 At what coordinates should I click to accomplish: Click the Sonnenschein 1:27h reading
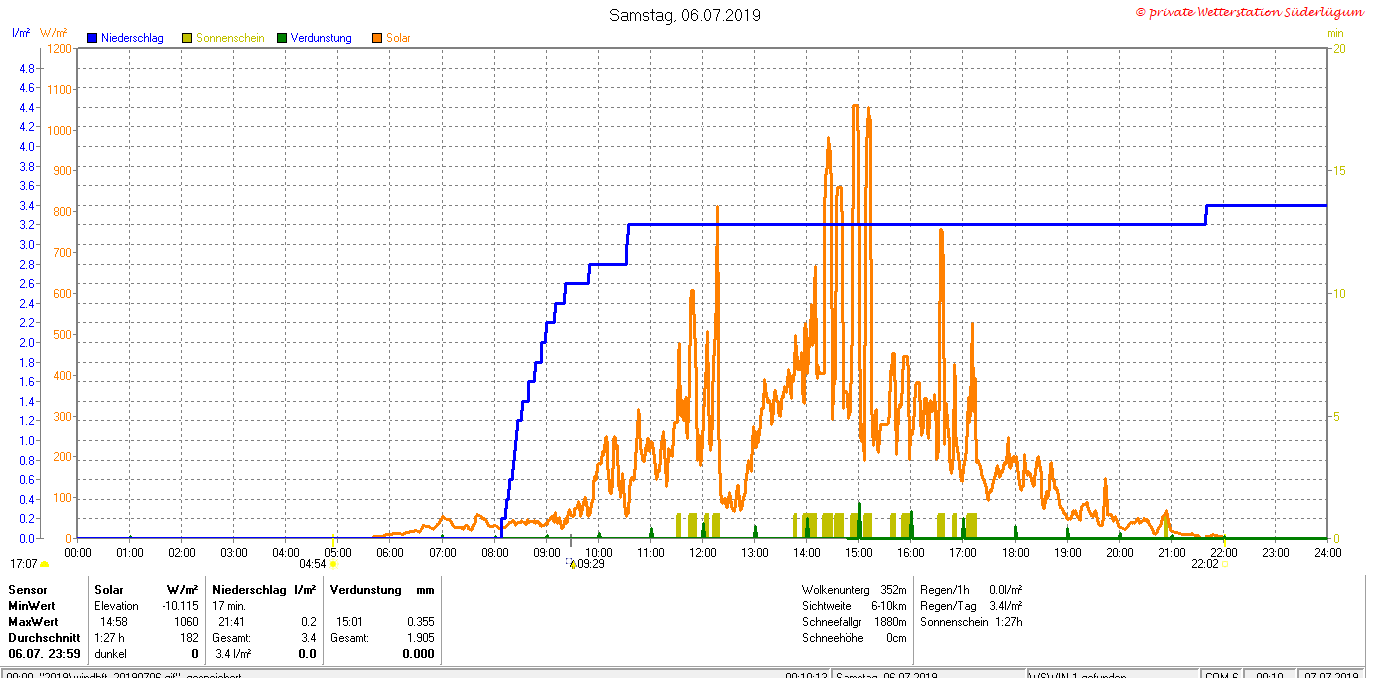[x=970, y=622]
